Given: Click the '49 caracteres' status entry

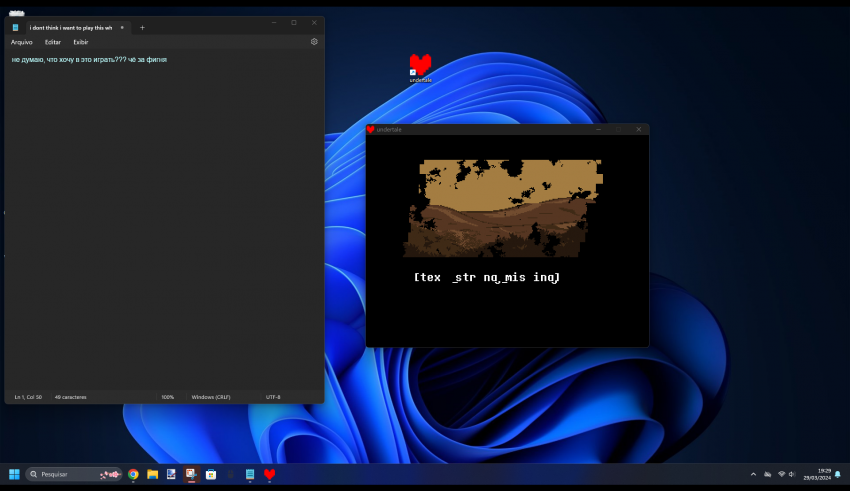Looking at the screenshot, I should tap(70, 397).
